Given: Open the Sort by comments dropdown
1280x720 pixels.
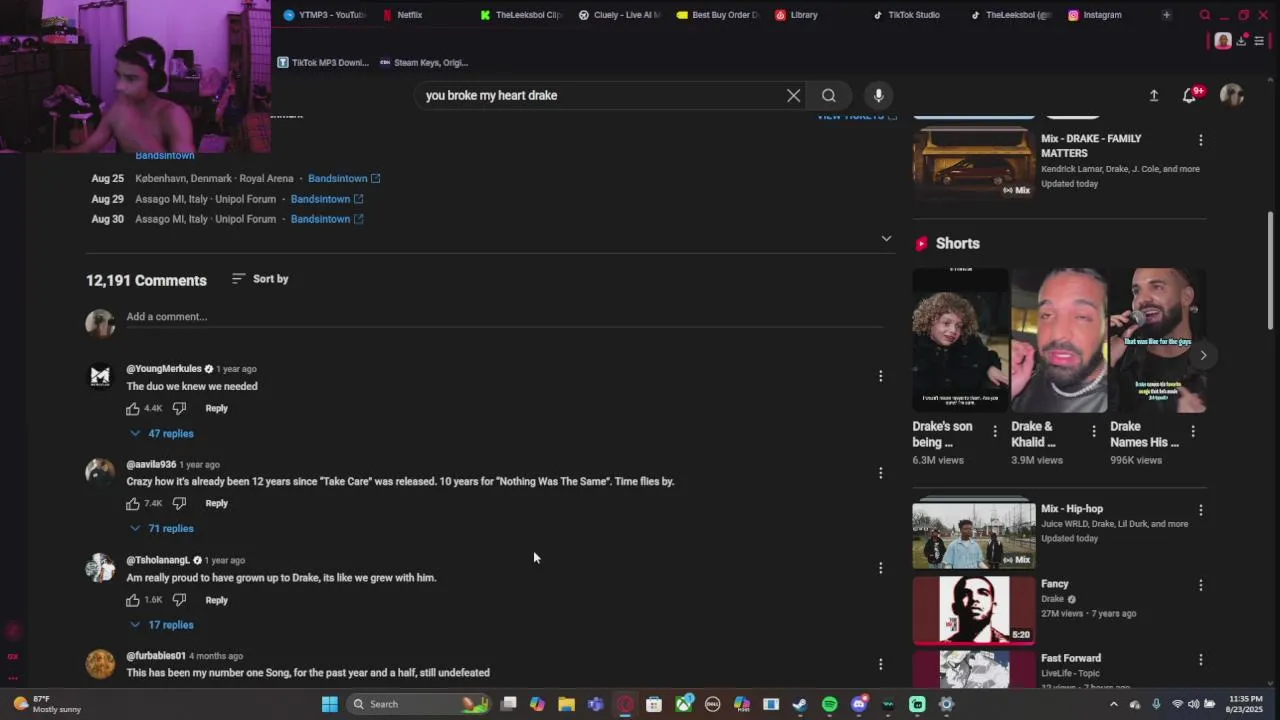Looking at the screenshot, I should tap(260, 279).
